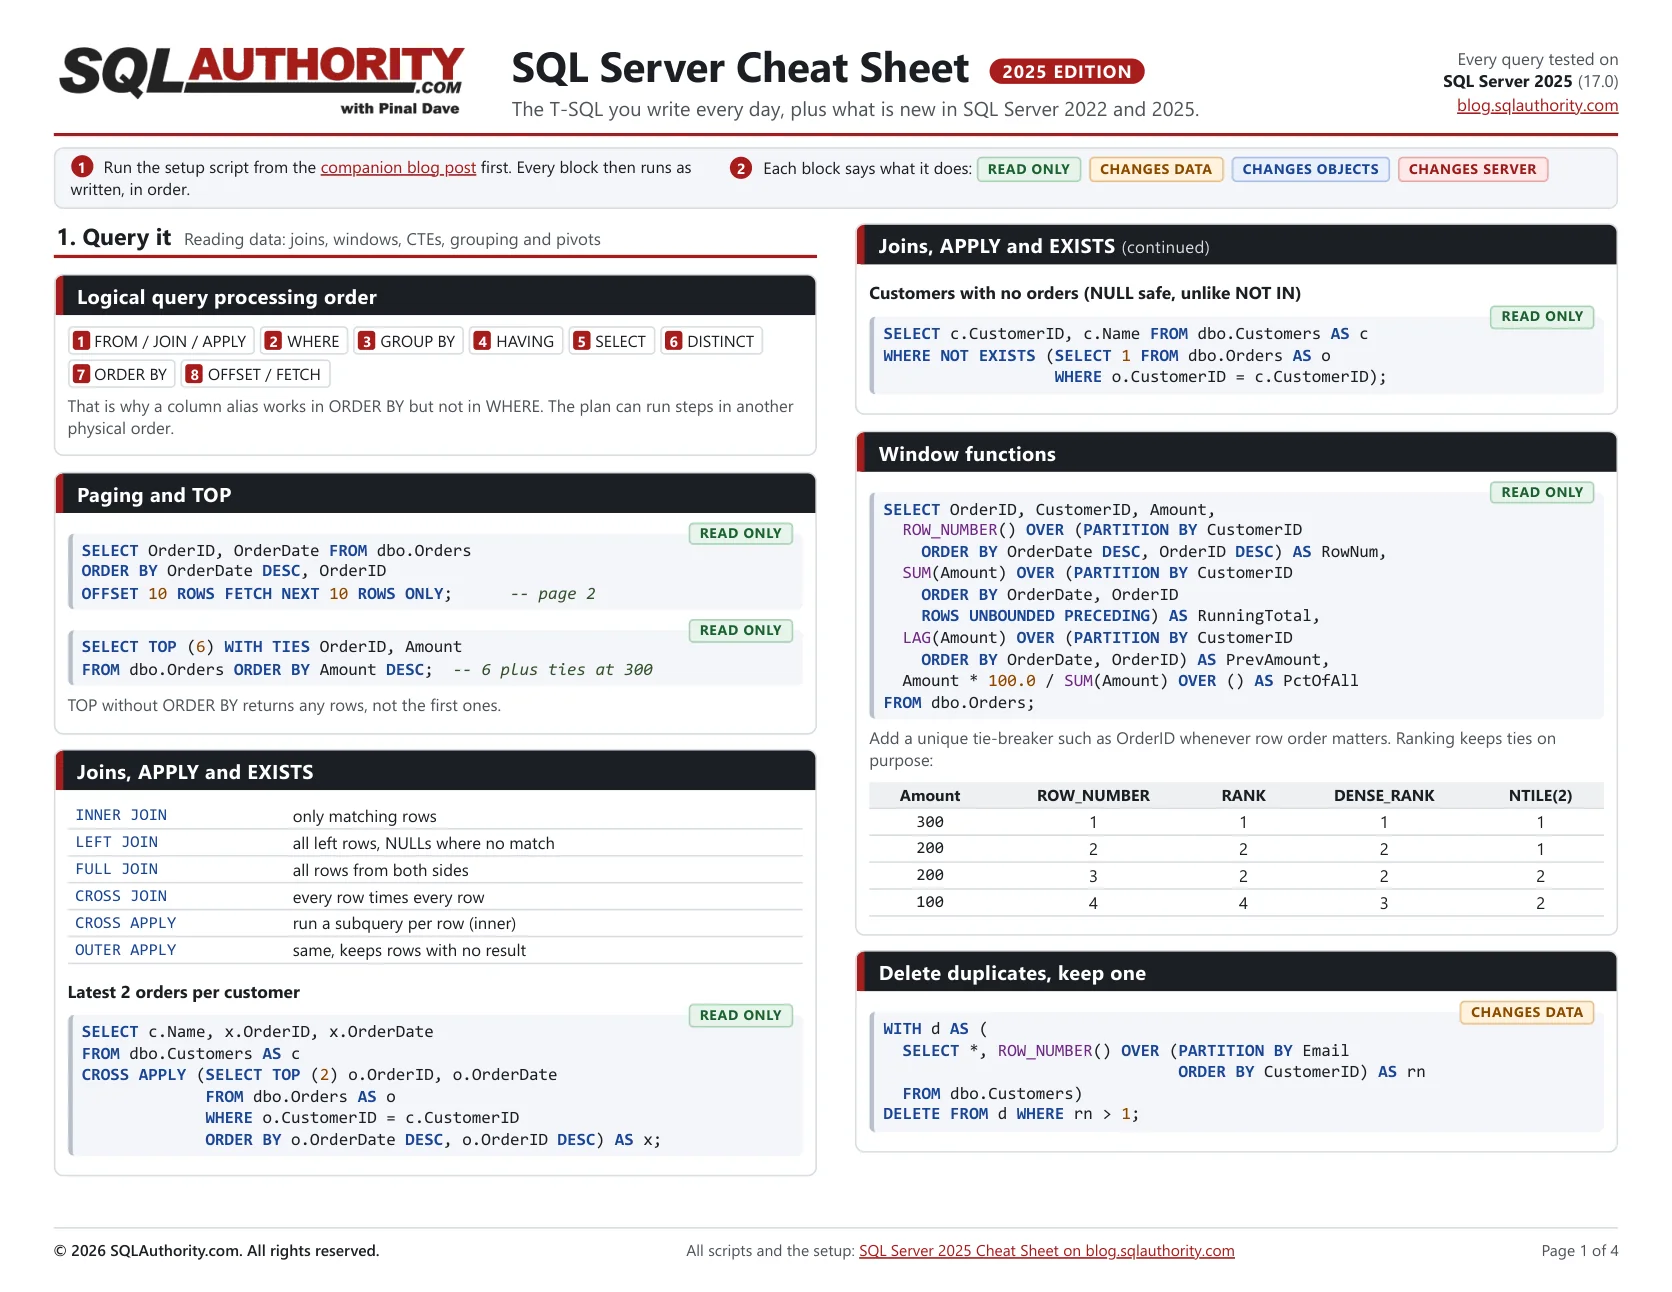The image size is (1672, 1292).
Task: Click the DENSE_RANK column header
Action: click(x=1384, y=795)
